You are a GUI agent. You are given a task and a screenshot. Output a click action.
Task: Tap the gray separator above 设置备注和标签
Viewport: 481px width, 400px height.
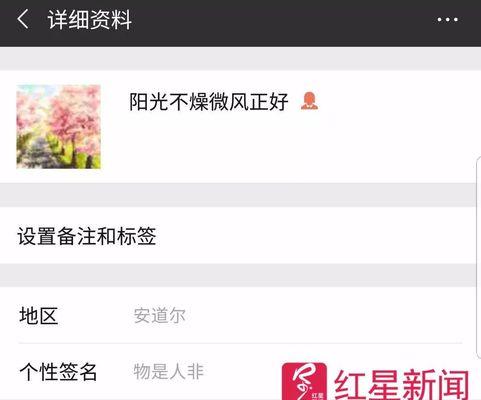238,195
